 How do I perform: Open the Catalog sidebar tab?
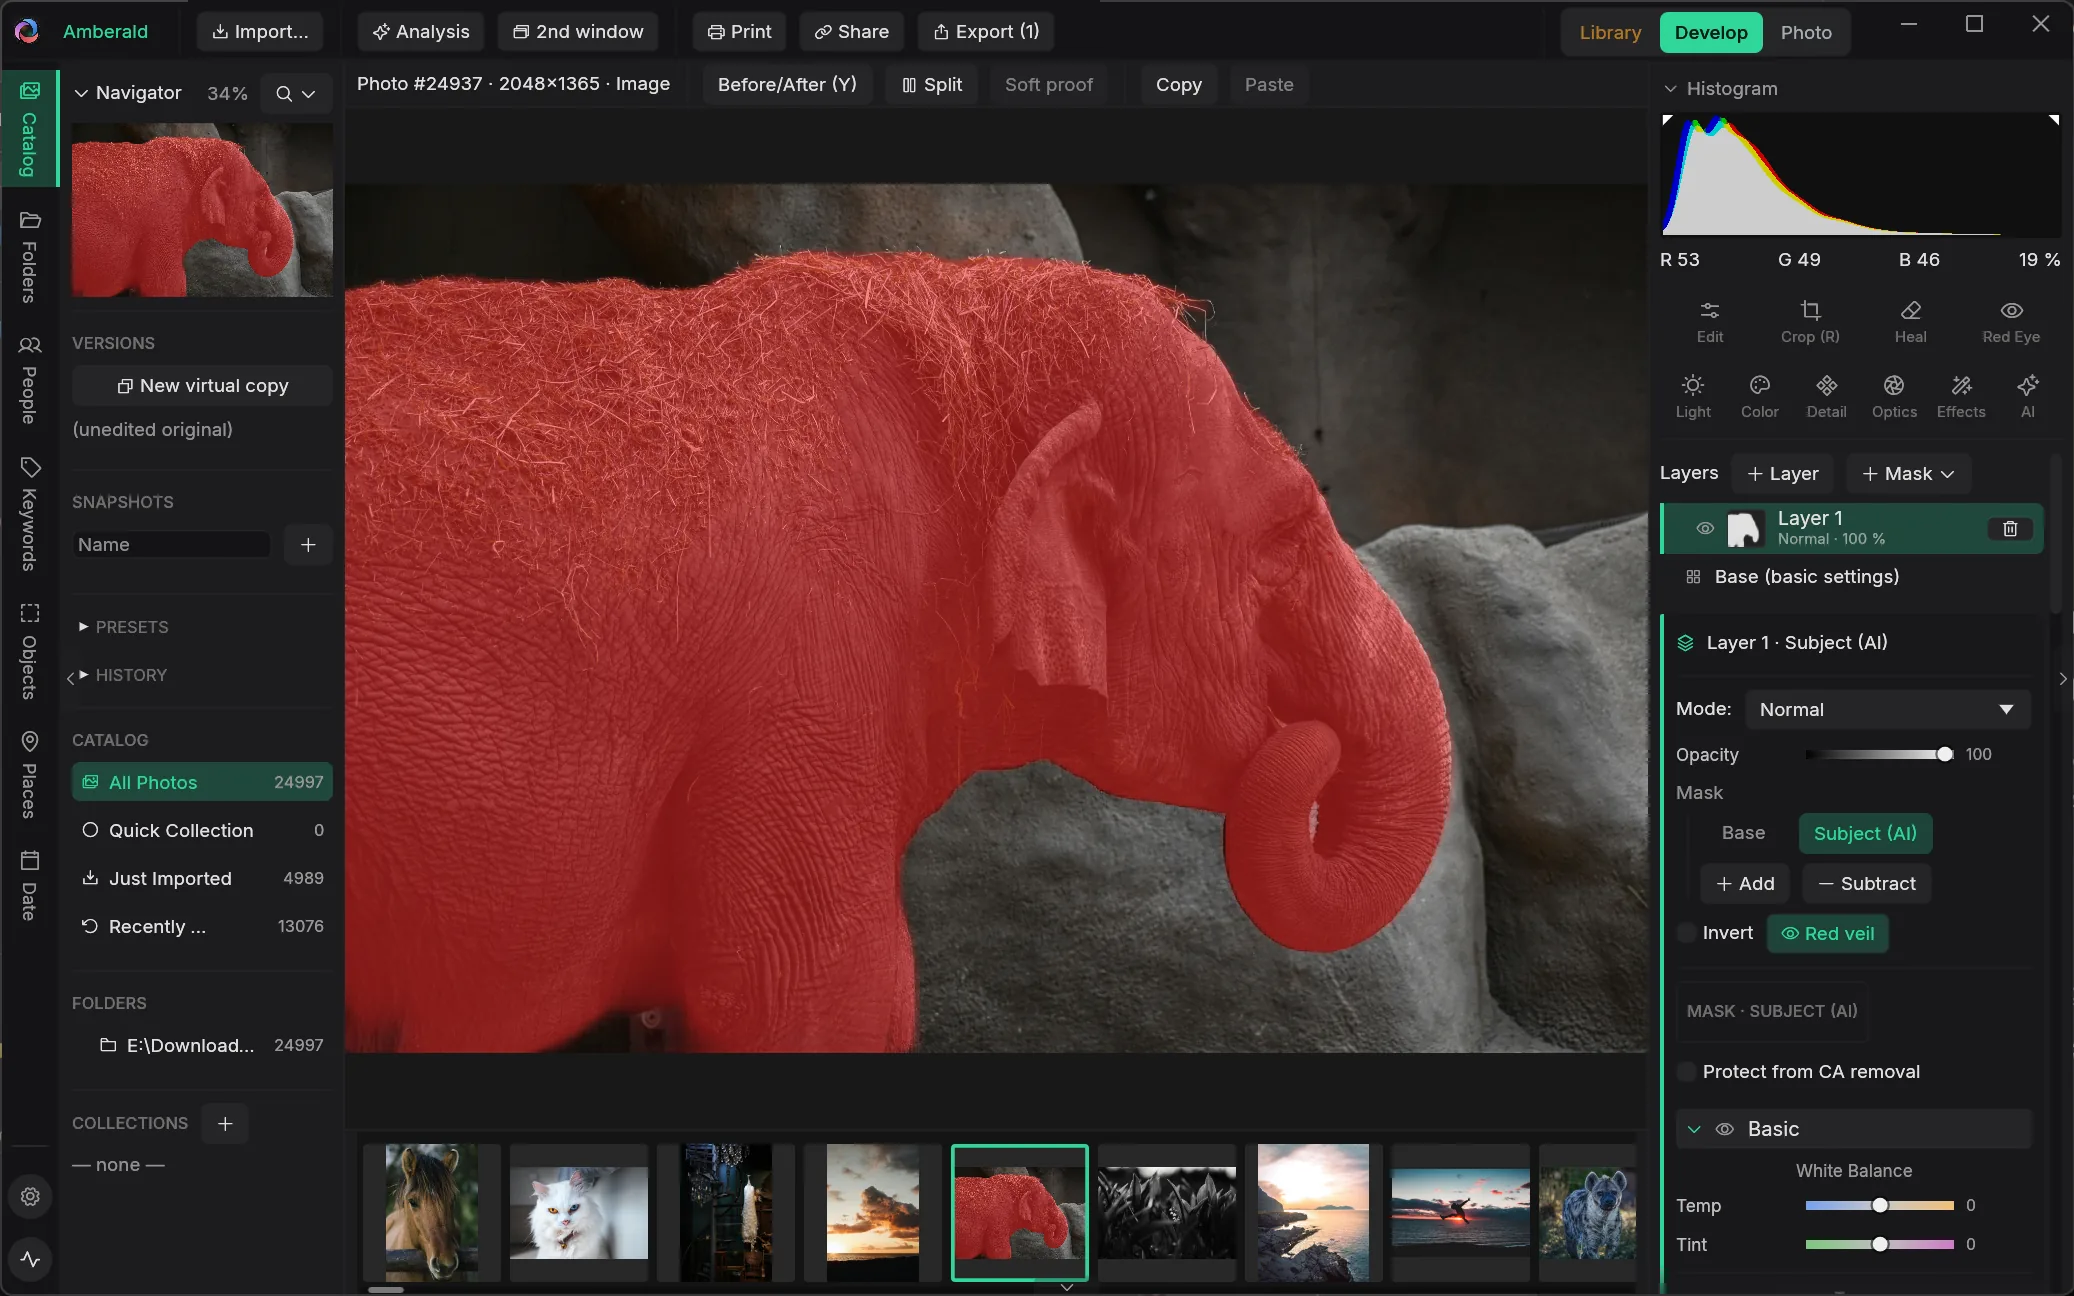click(x=30, y=129)
